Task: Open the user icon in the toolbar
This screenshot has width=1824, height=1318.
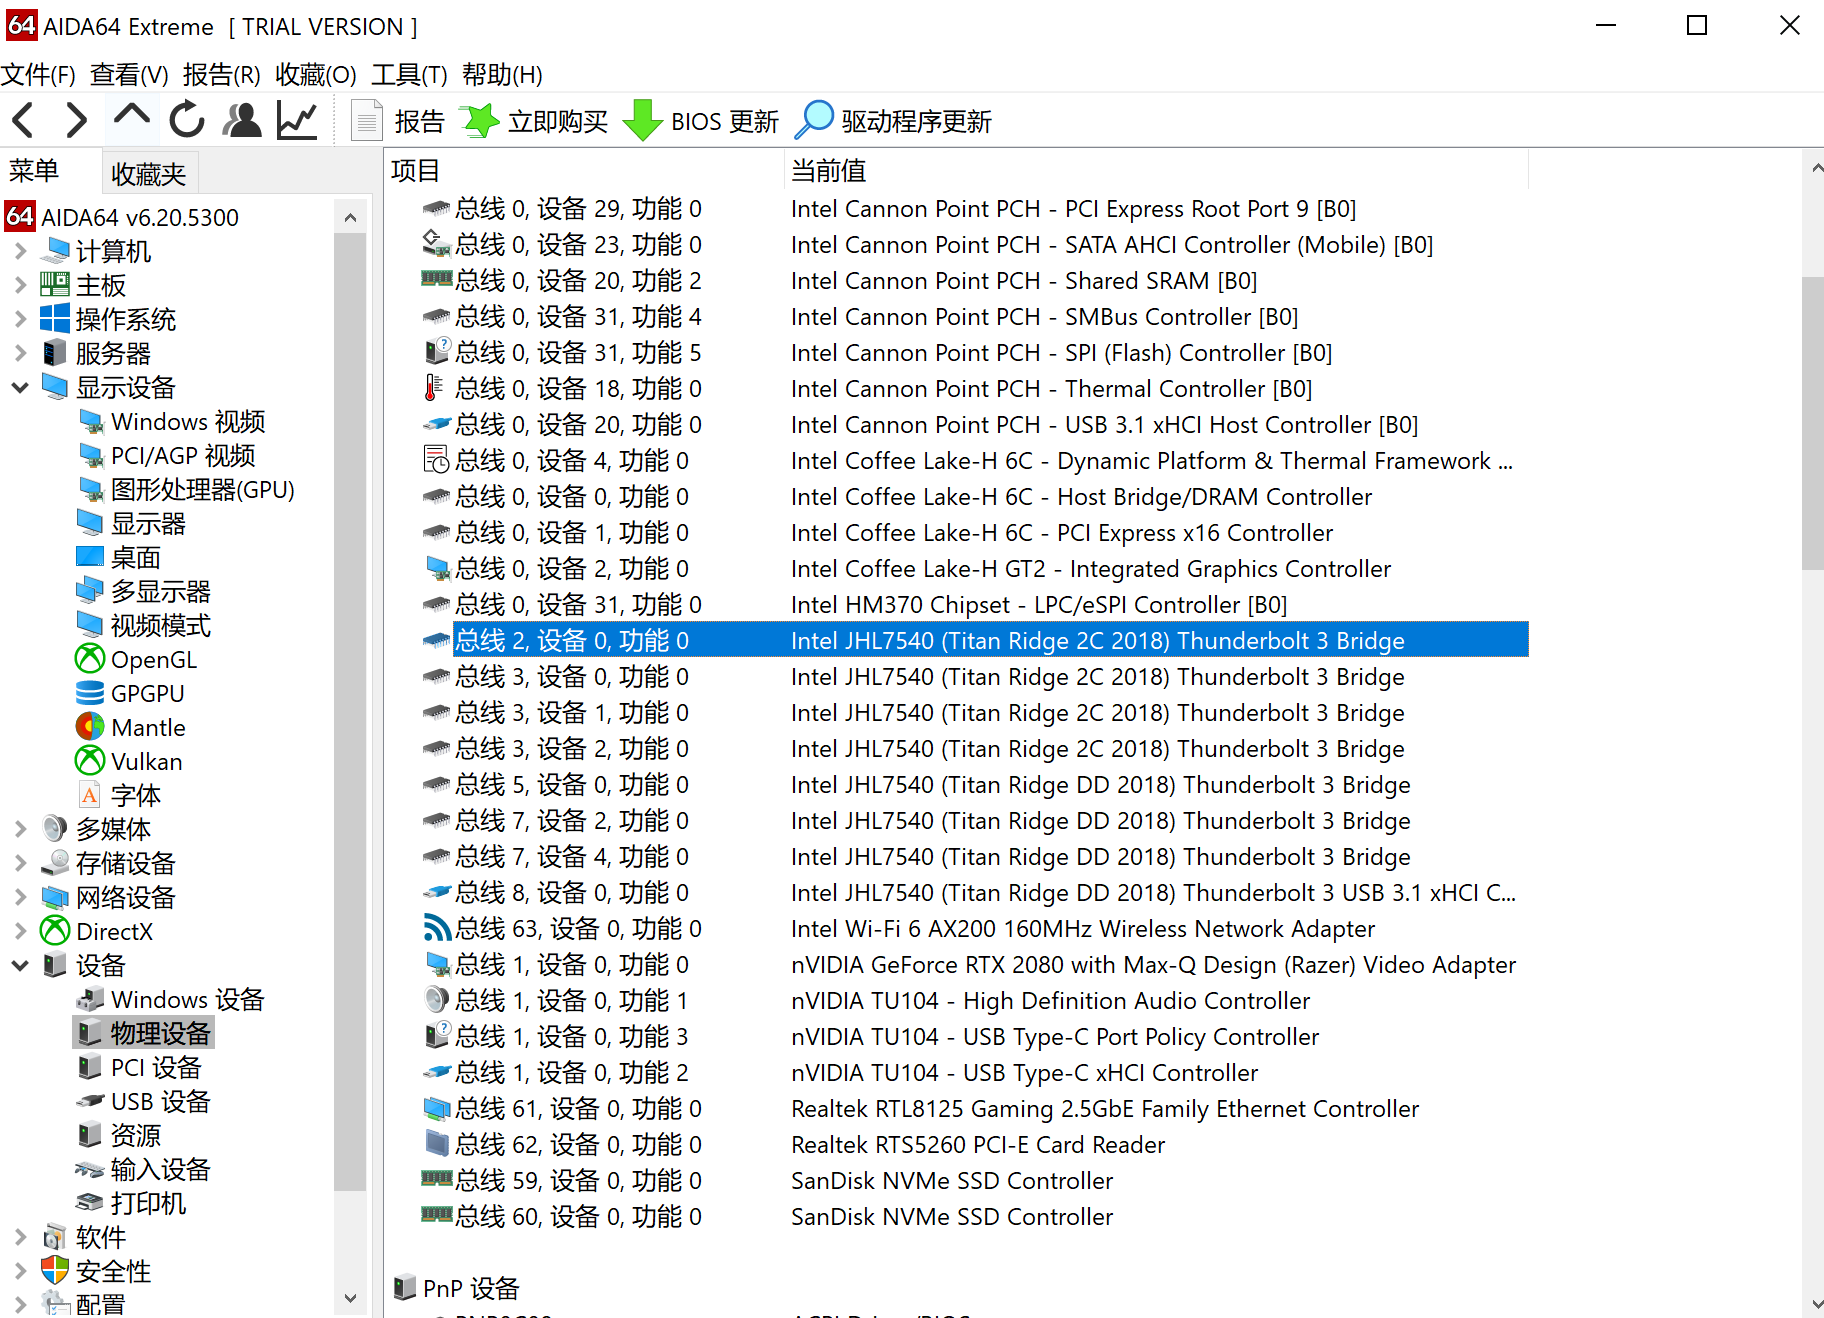Action: 242,121
